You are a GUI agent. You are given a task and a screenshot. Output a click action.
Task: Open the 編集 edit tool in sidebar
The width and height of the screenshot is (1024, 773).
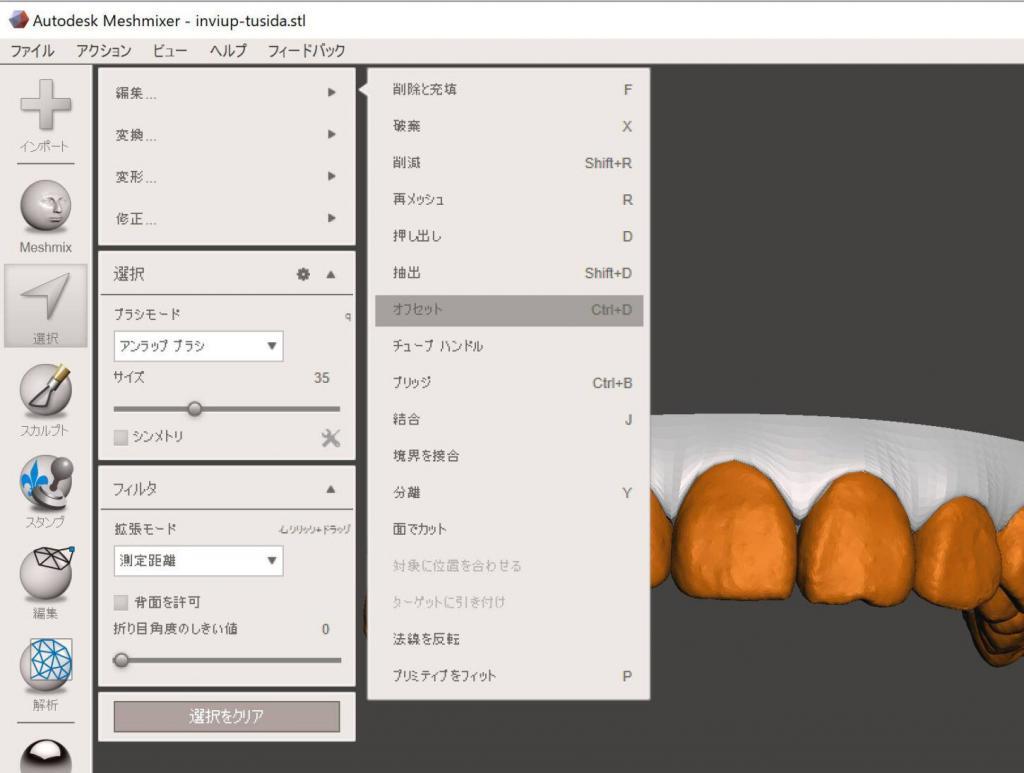point(45,573)
